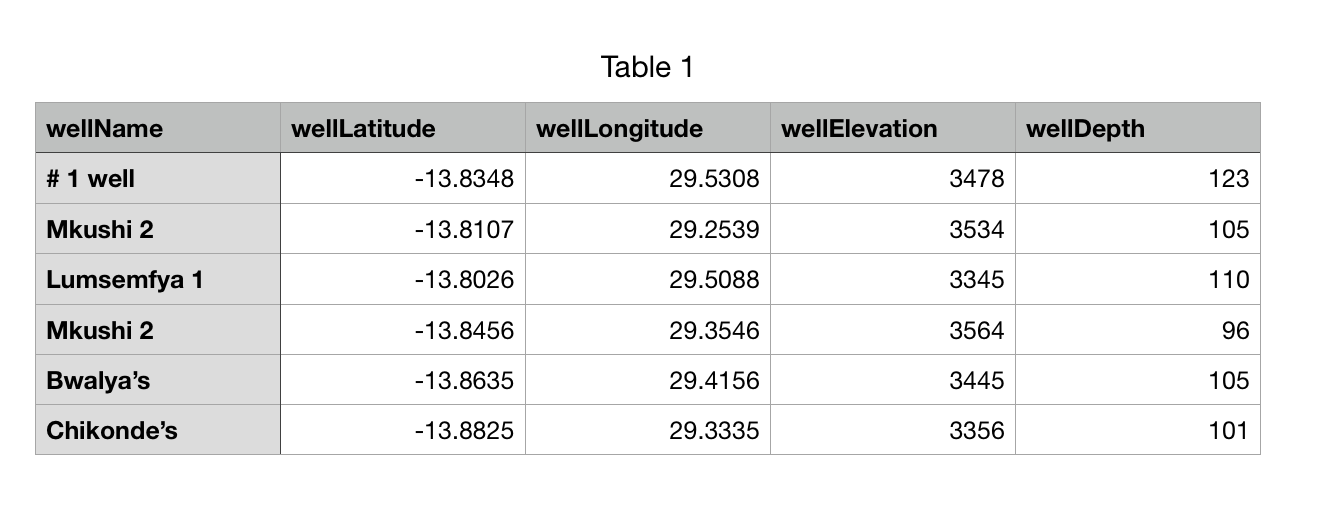Select the wellLatitude header cell
The height and width of the screenshot is (508, 1342).
(x=403, y=128)
